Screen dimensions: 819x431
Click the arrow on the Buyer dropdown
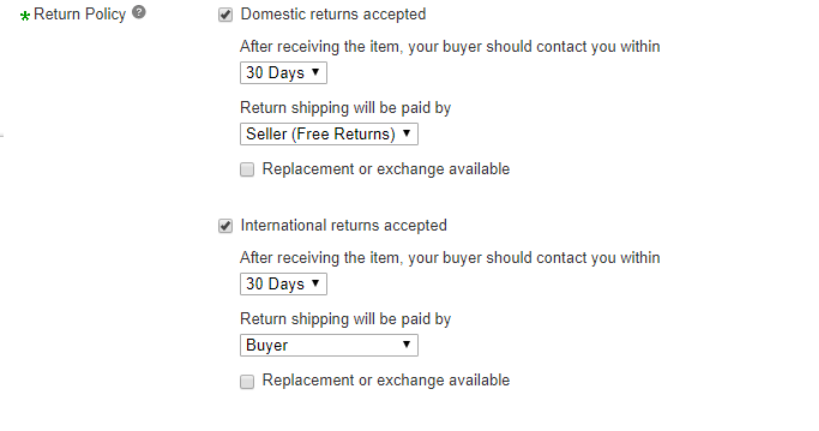click(x=406, y=345)
